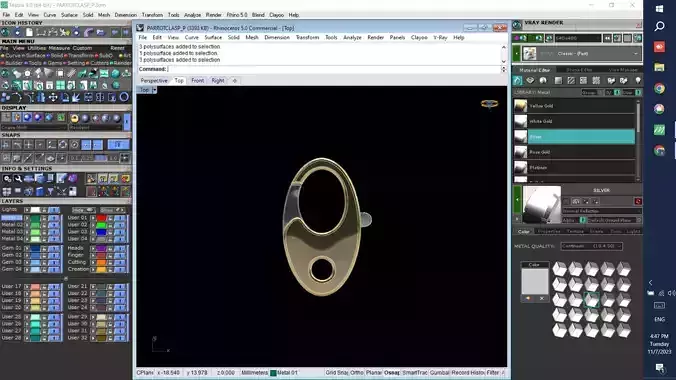Toggle visibility switch for User 01 layer
The height and width of the screenshot is (380, 676).
pyautogui.click(x=119, y=218)
